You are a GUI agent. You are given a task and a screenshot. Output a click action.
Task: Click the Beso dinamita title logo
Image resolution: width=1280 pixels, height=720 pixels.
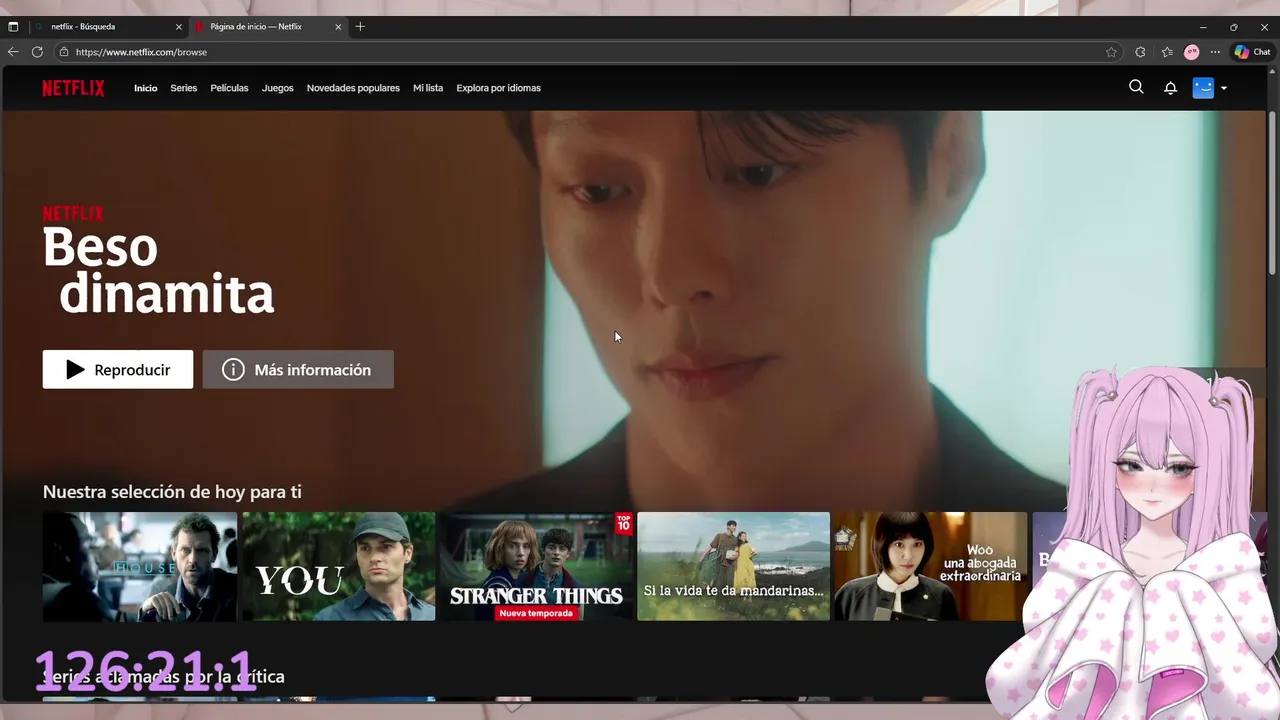tap(158, 270)
